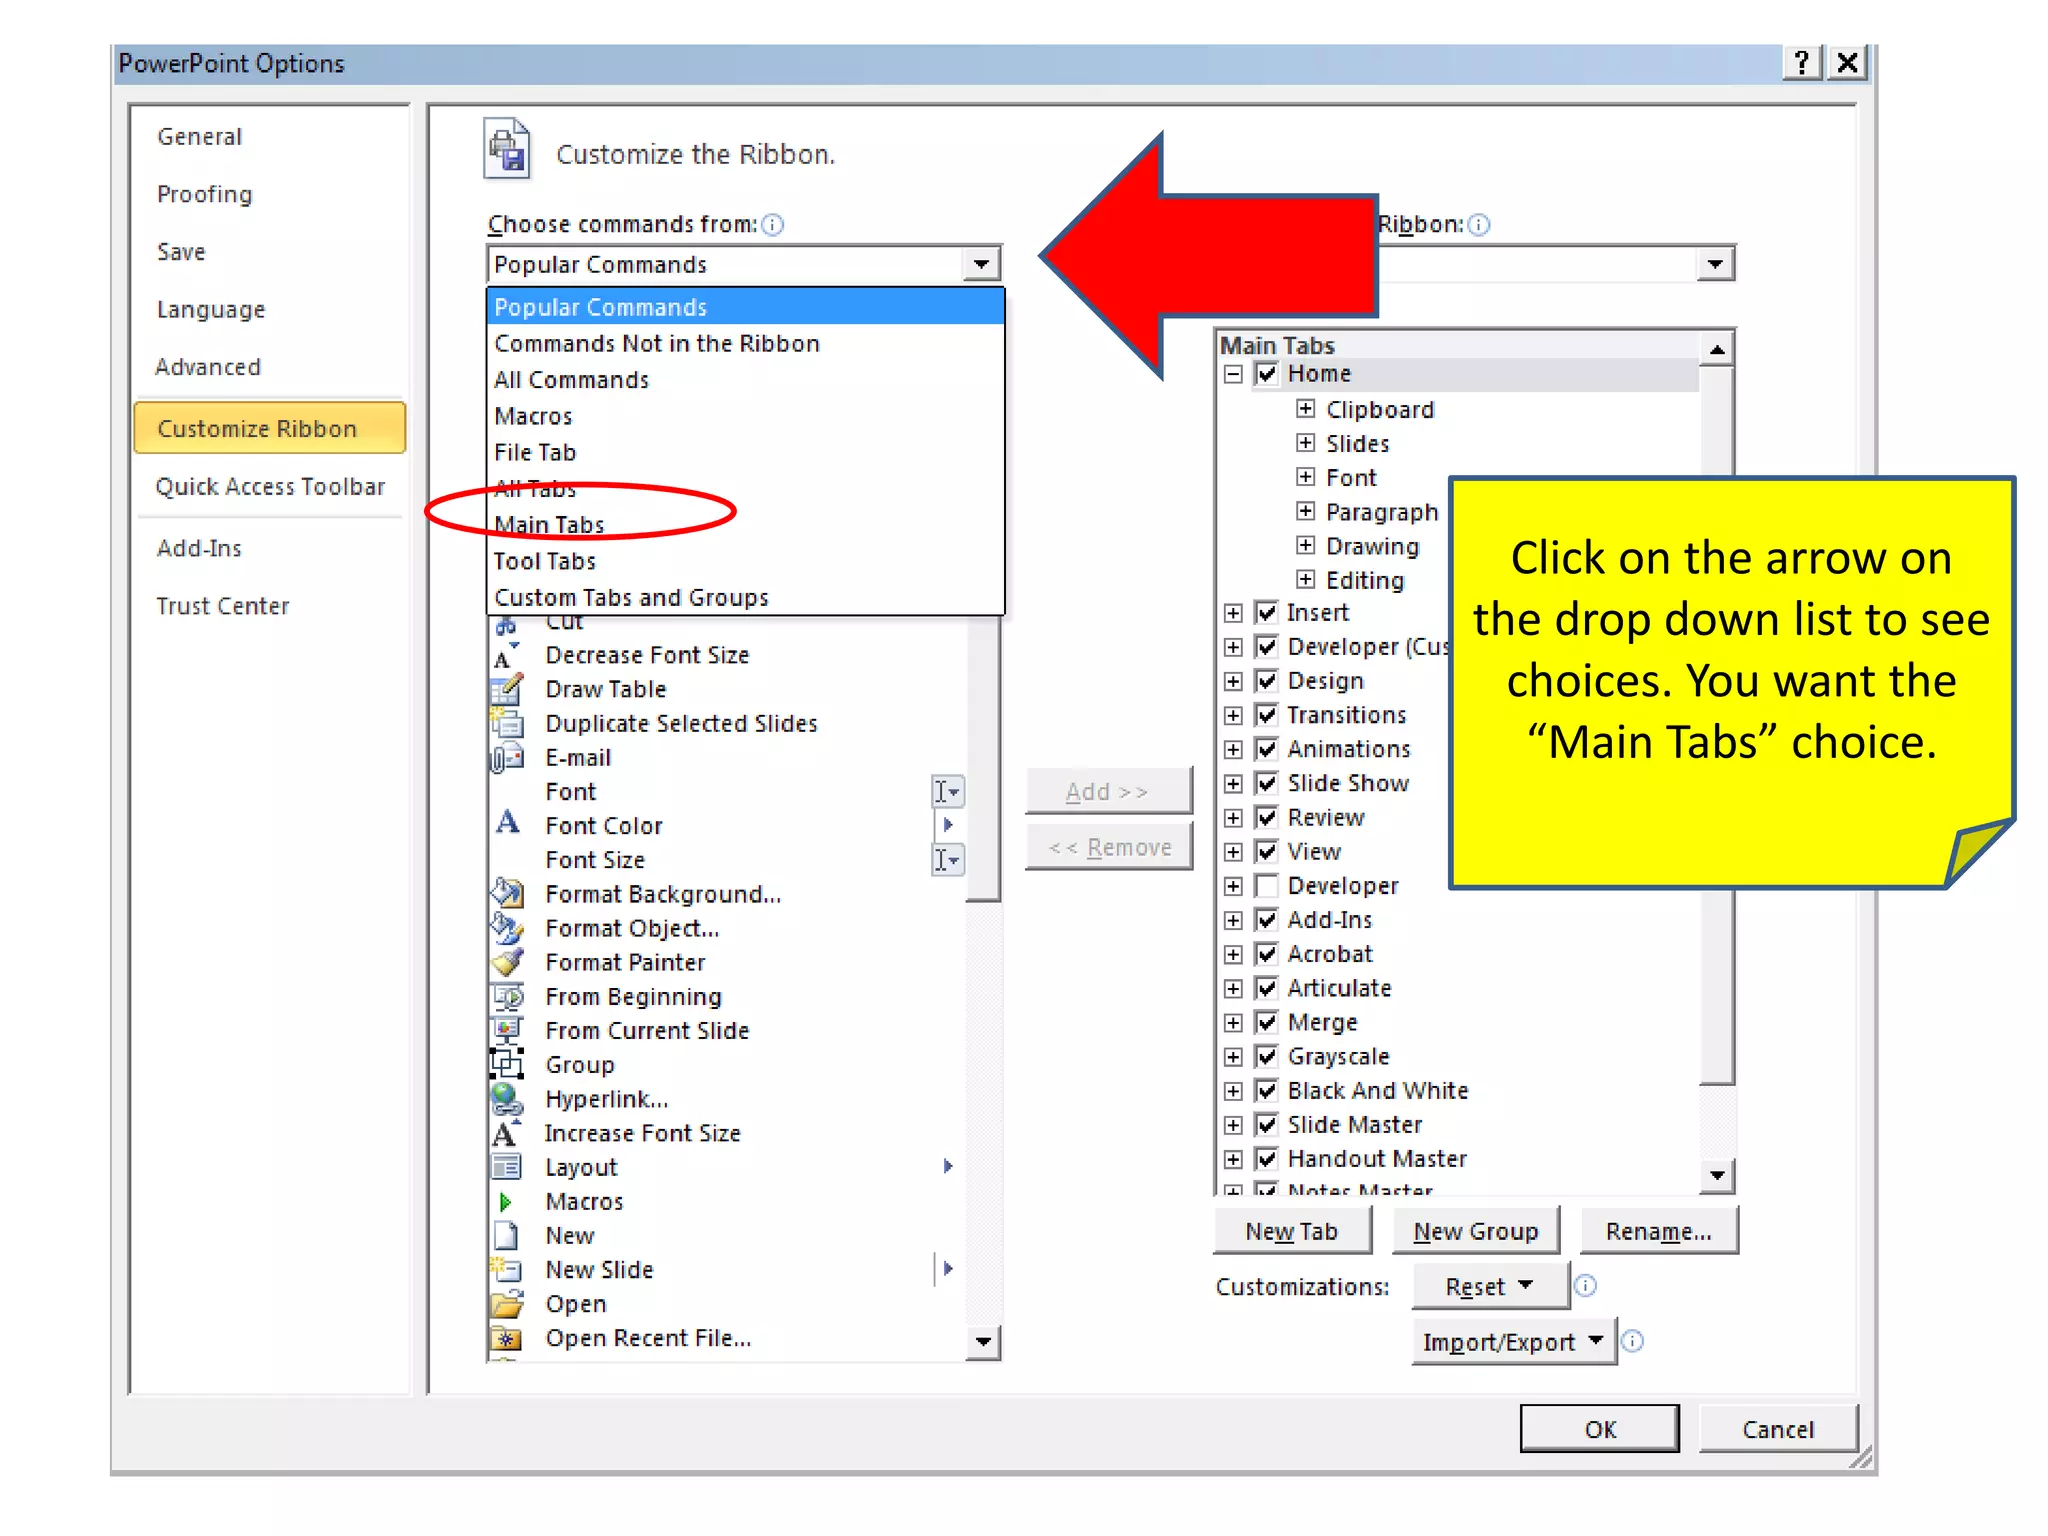
Task: Expand the Paragraph group
Action: [1305, 511]
